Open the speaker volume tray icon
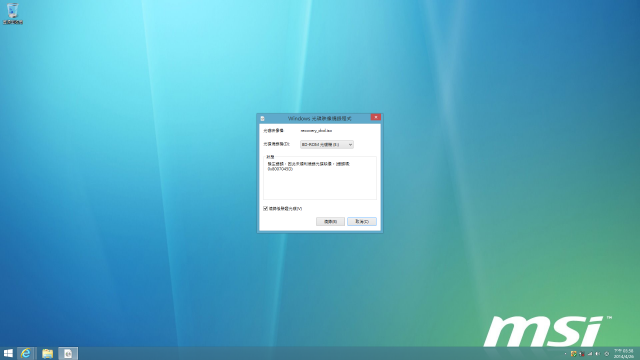This screenshot has height=360, width=640. coord(598,353)
